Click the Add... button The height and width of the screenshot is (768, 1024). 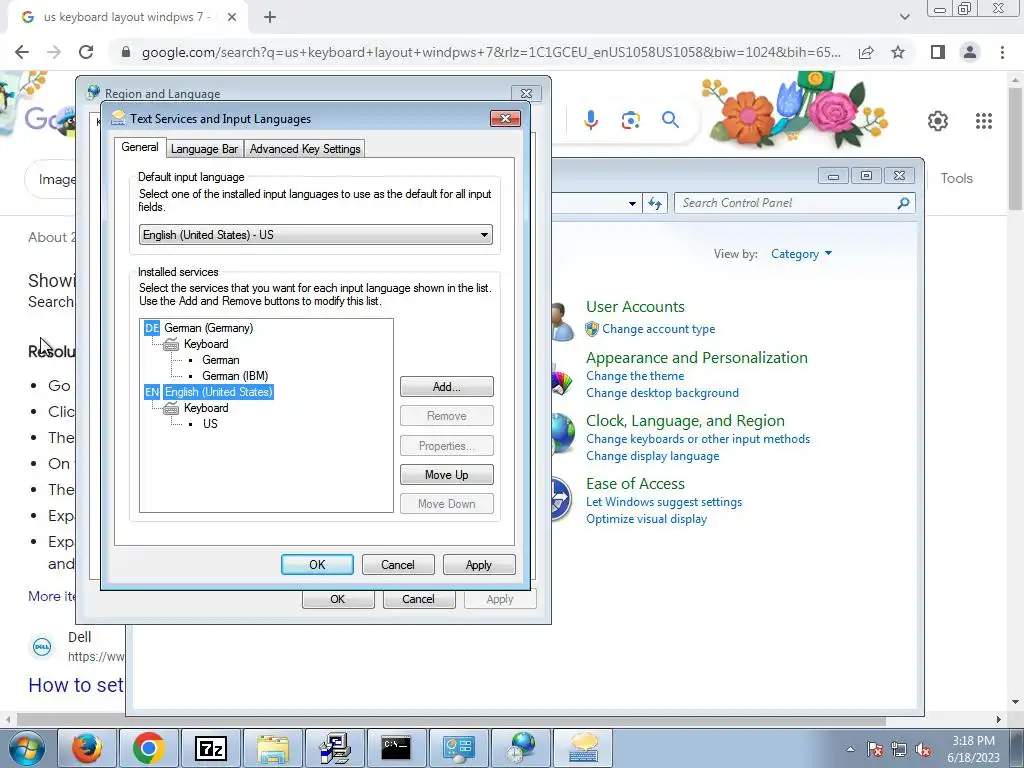coord(447,387)
